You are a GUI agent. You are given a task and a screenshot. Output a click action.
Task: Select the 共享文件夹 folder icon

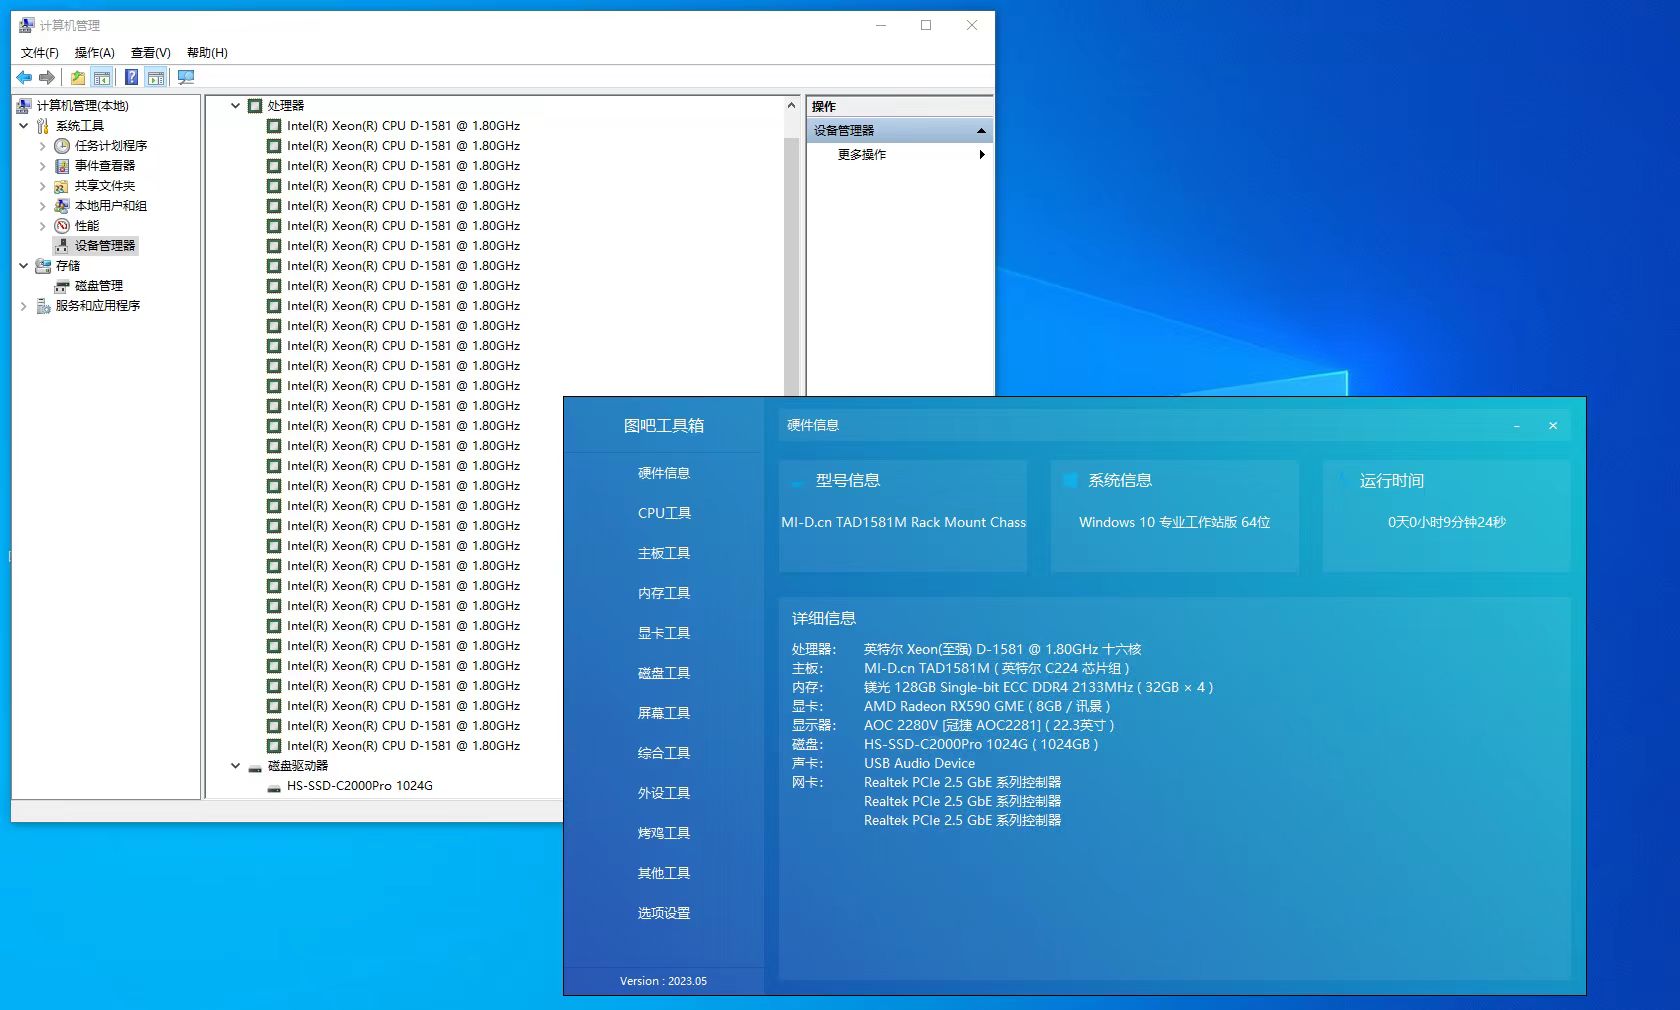pyautogui.click(x=62, y=185)
